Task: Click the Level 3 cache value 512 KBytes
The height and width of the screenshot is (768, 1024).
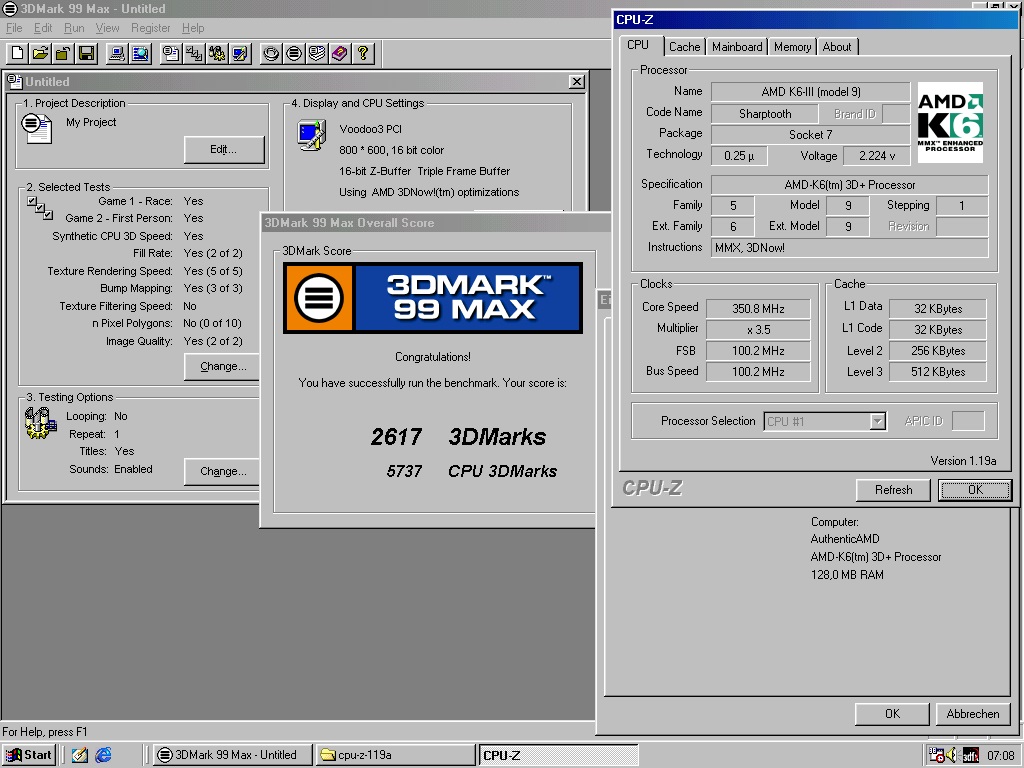Action: coord(938,372)
